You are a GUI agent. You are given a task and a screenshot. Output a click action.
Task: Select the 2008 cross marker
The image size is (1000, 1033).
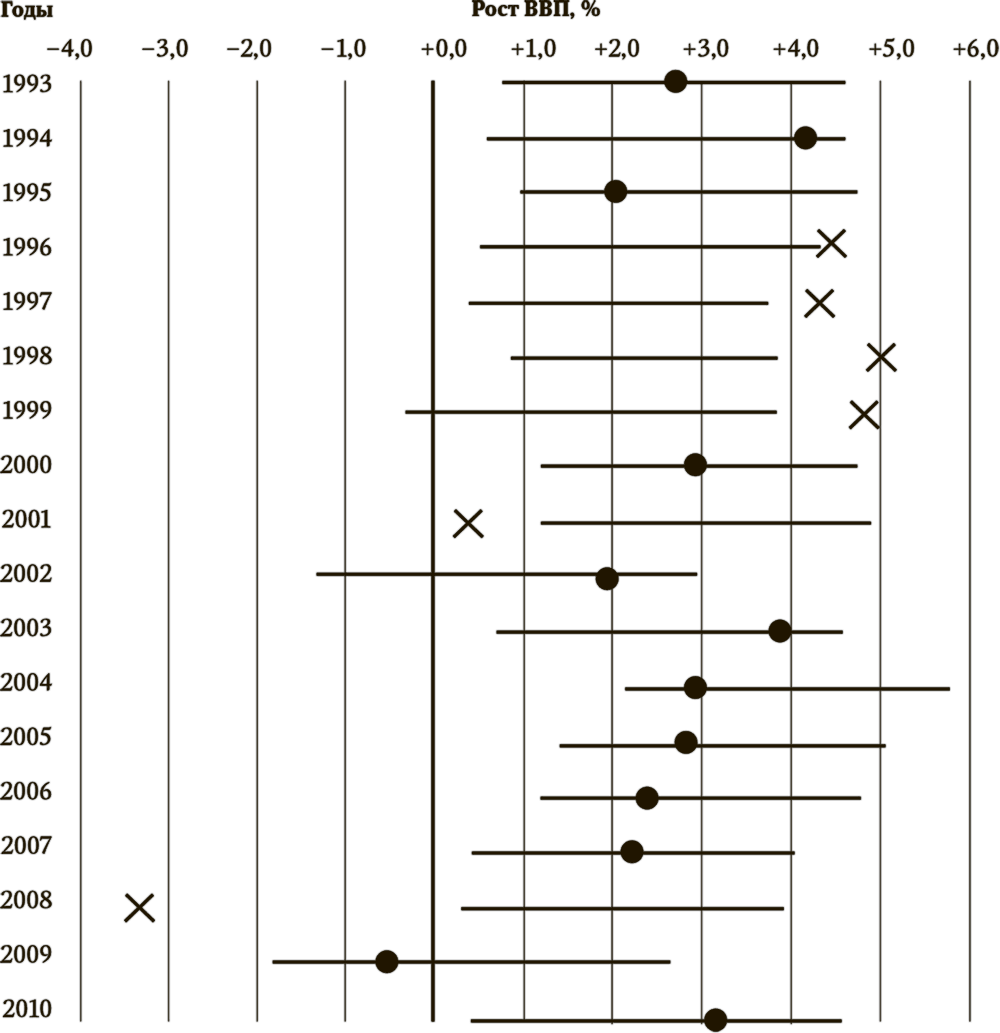click(140, 908)
